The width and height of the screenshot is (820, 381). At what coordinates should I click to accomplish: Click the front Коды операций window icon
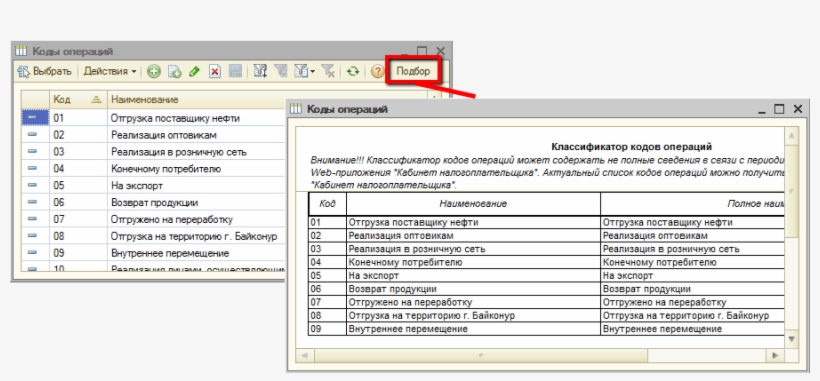296,109
